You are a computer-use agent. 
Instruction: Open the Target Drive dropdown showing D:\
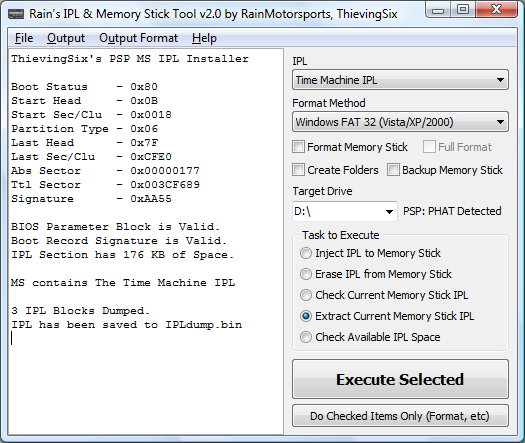tap(345, 211)
